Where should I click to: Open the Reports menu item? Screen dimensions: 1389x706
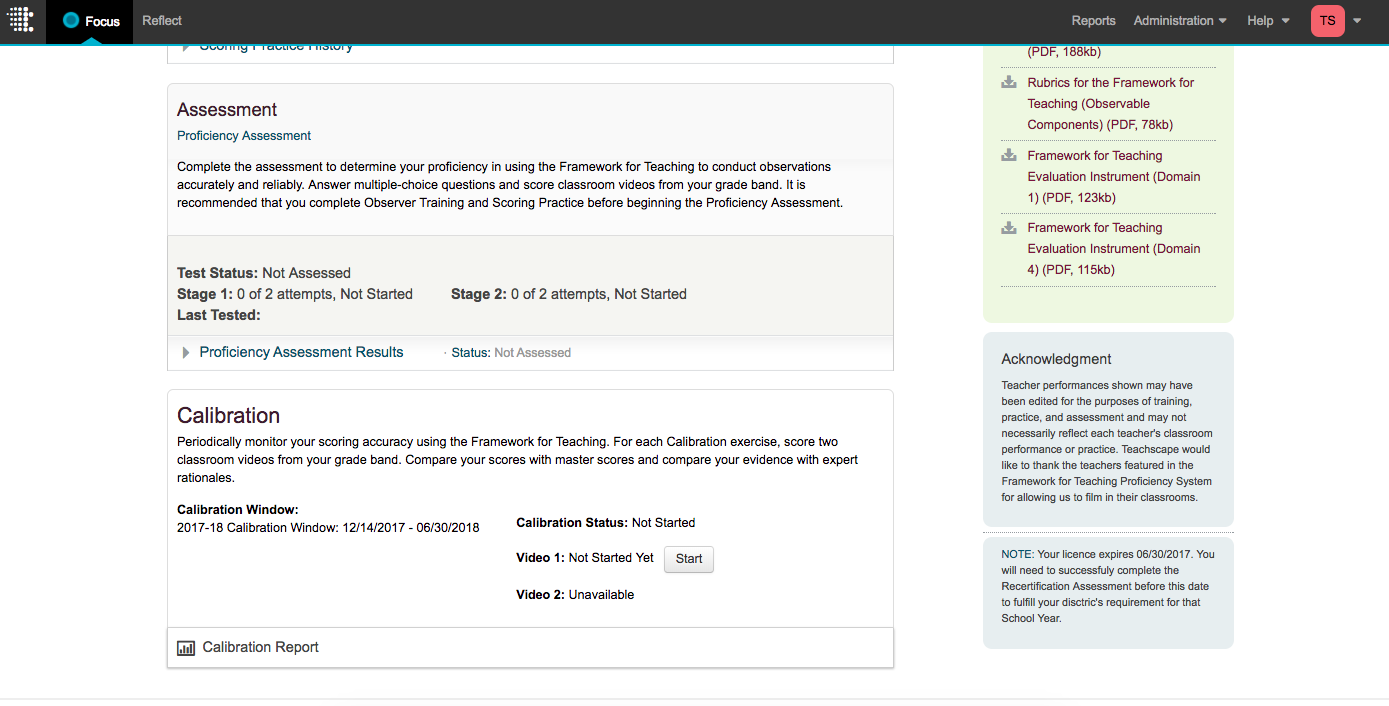pyautogui.click(x=1093, y=21)
